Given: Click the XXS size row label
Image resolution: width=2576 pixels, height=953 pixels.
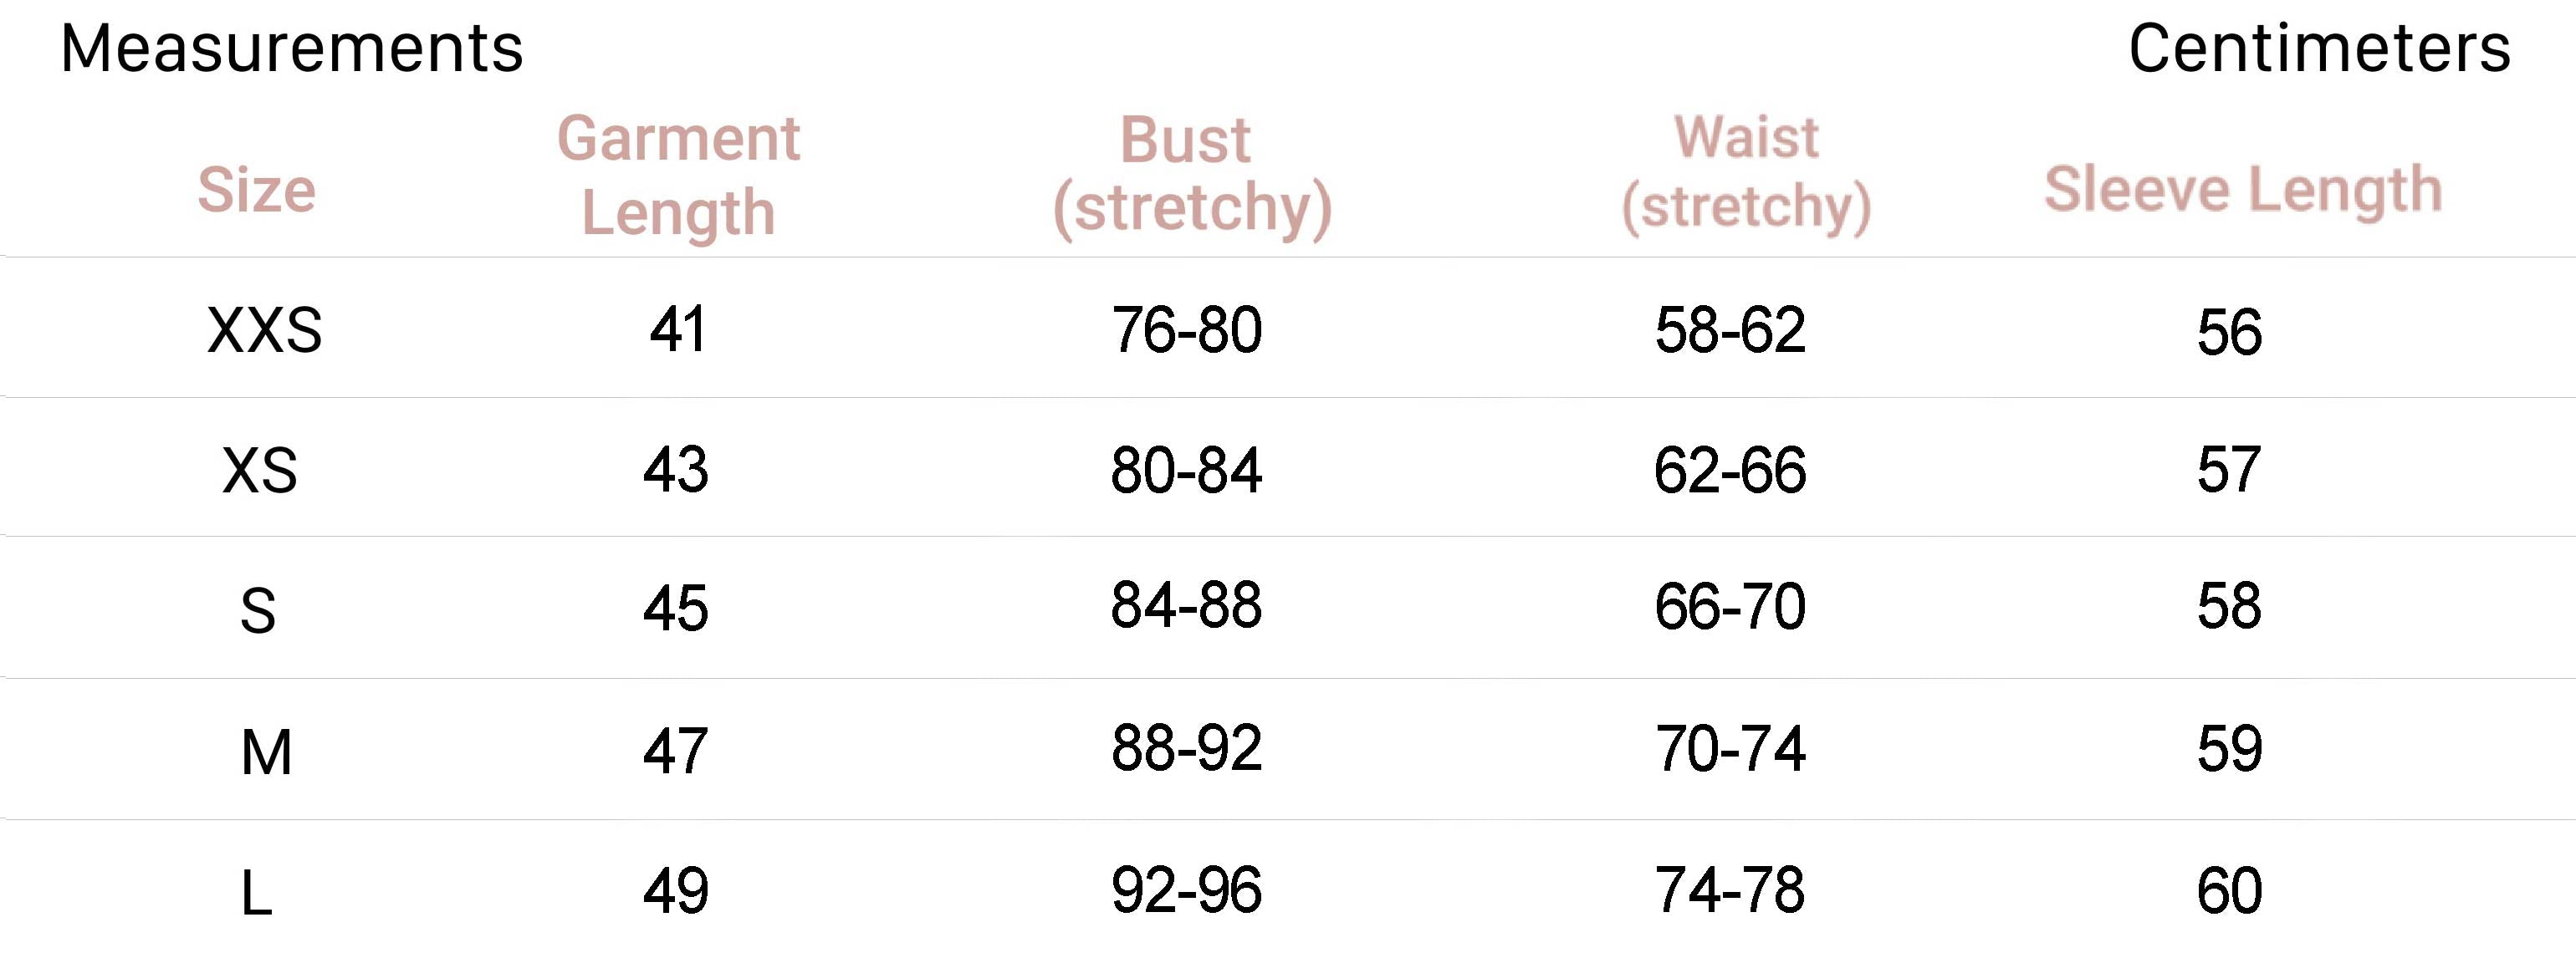Looking at the screenshot, I should [x=264, y=329].
